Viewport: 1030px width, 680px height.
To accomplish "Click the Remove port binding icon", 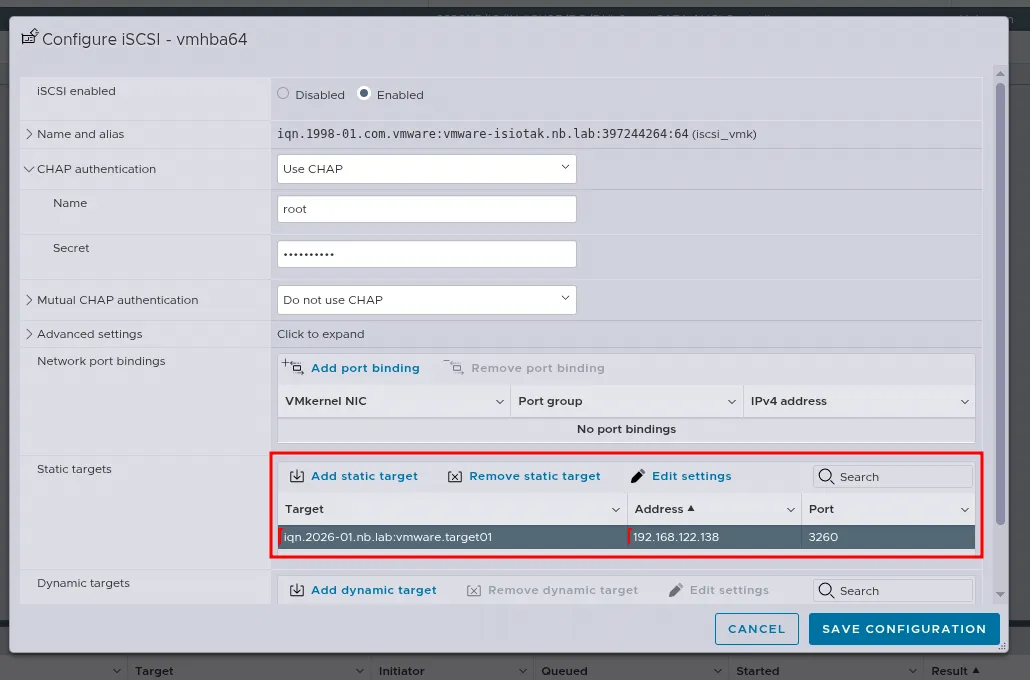I will point(453,367).
